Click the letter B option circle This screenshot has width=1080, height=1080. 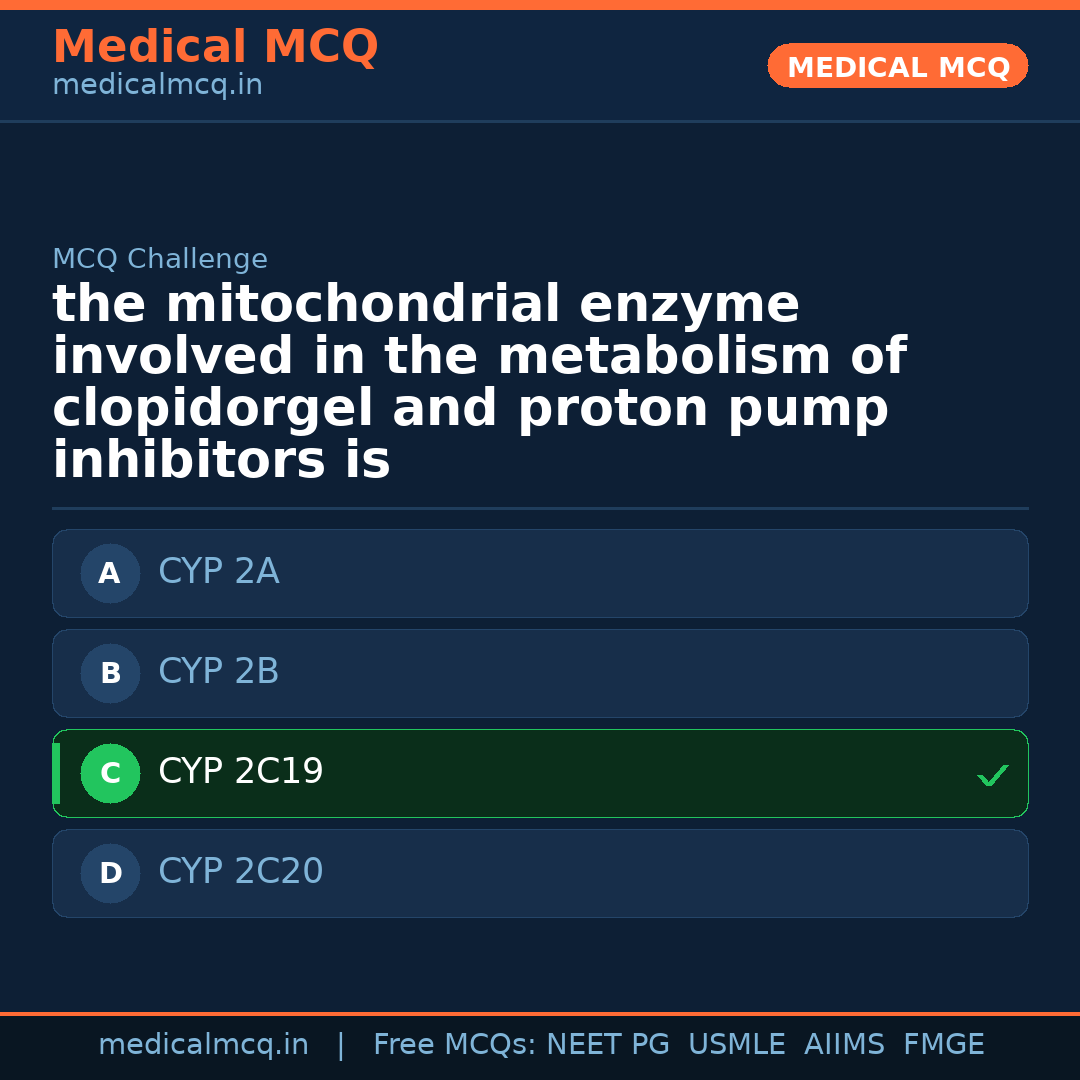(x=110, y=673)
